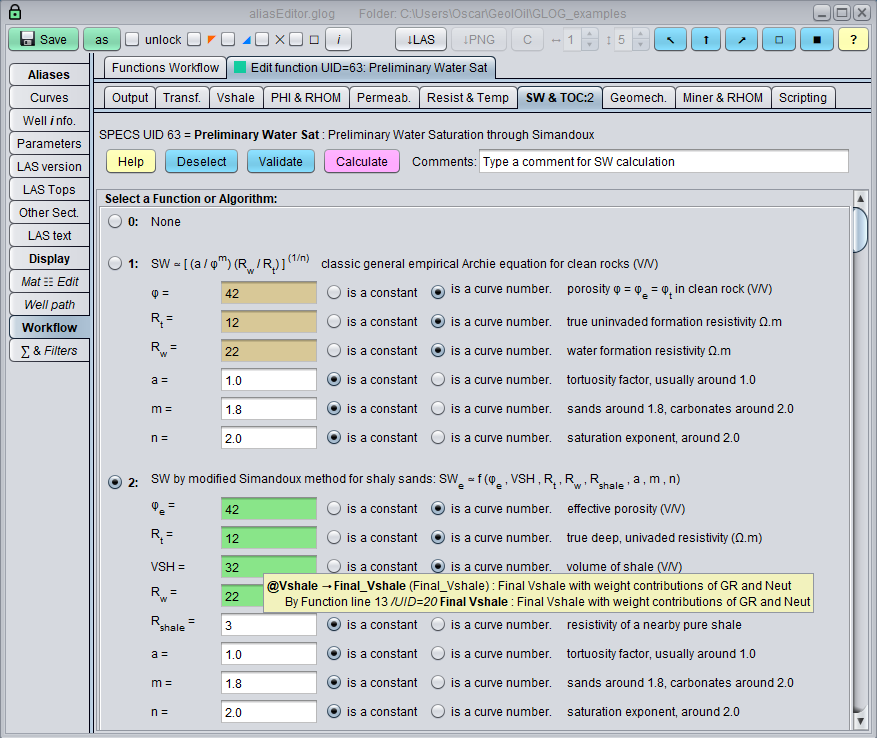This screenshot has width=877, height=738.
Task: Decrement the vertical stepper down arrow
Action: (639, 45)
